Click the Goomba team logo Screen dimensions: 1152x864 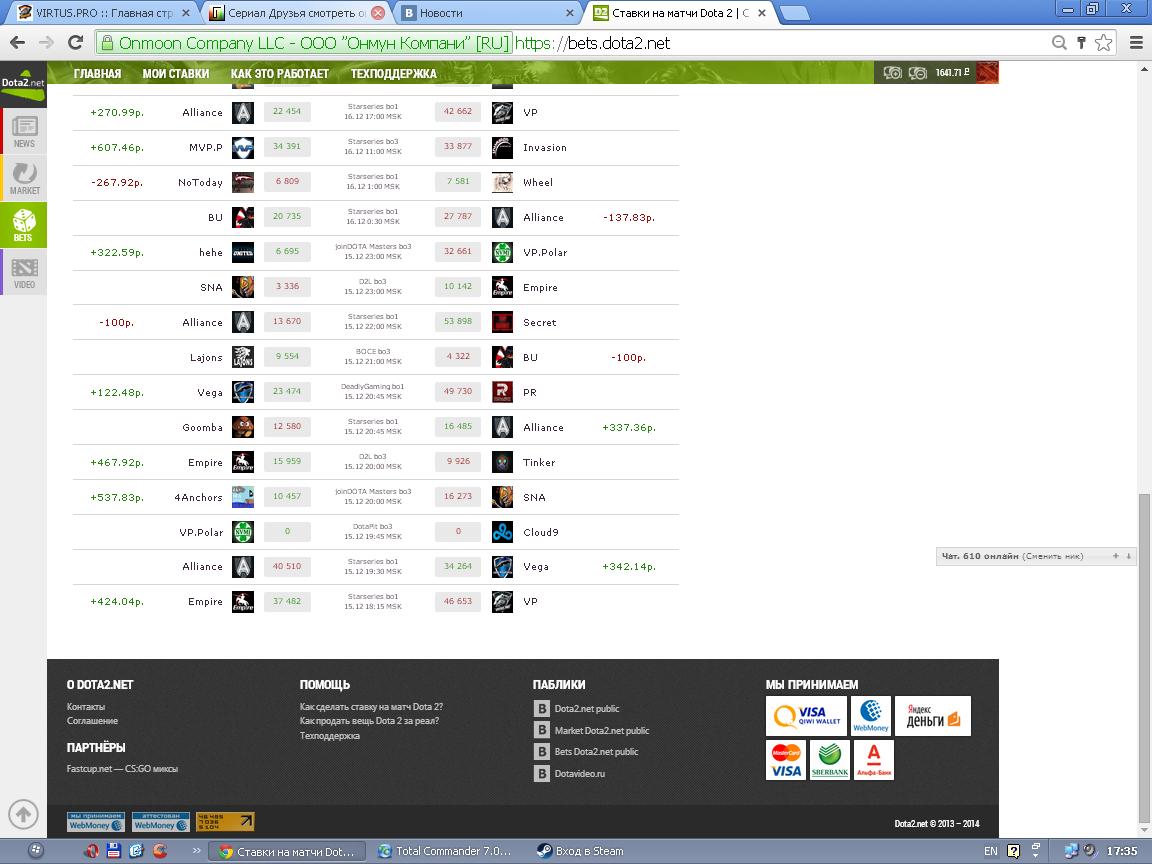pos(242,427)
